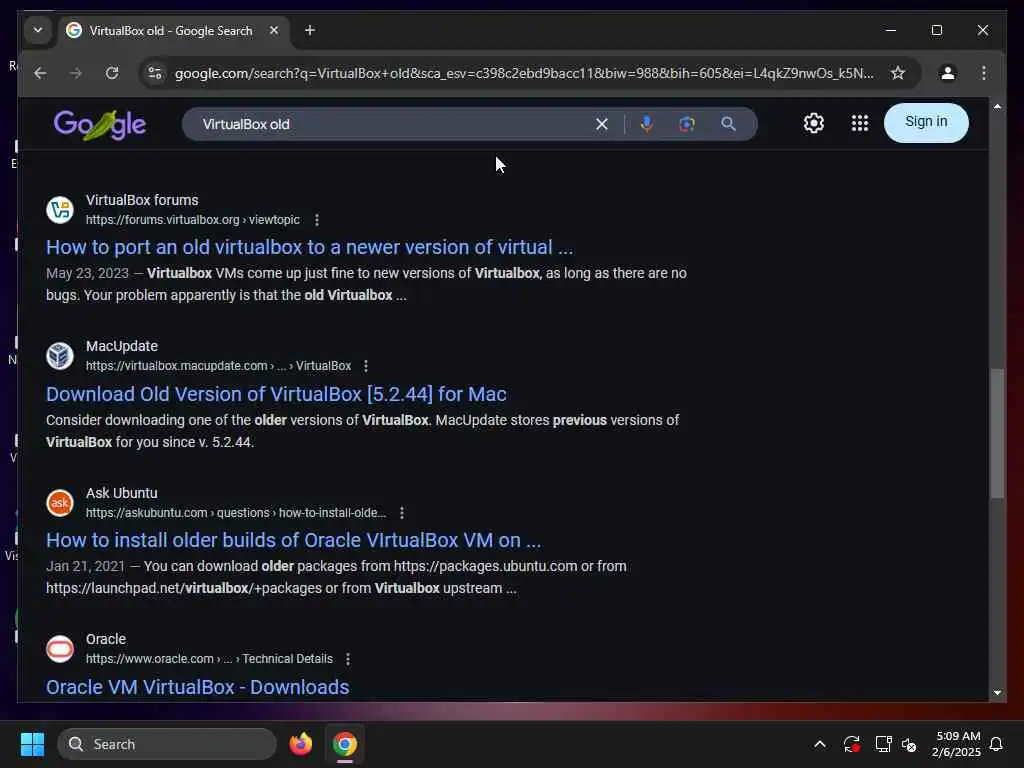The height and width of the screenshot is (768, 1024).
Task: Click the page vertical scrollbar thumb
Action: tap(997, 434)
